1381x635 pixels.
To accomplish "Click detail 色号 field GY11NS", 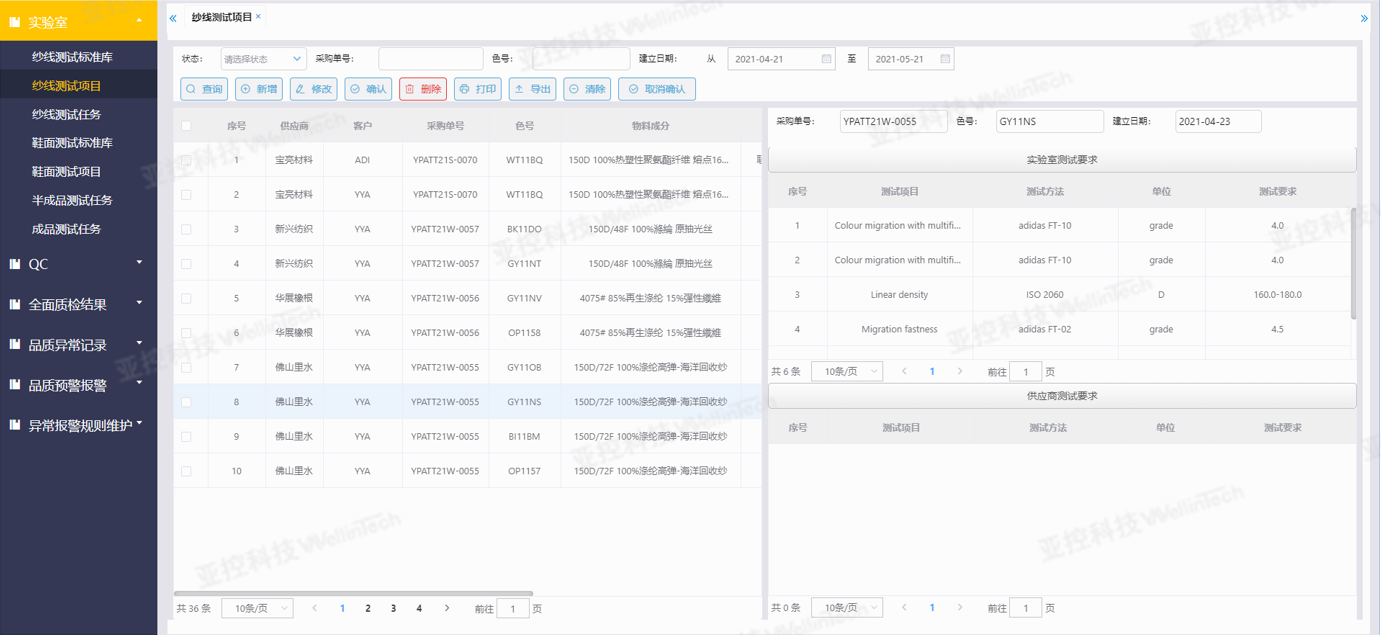I will pos(1050,121).
